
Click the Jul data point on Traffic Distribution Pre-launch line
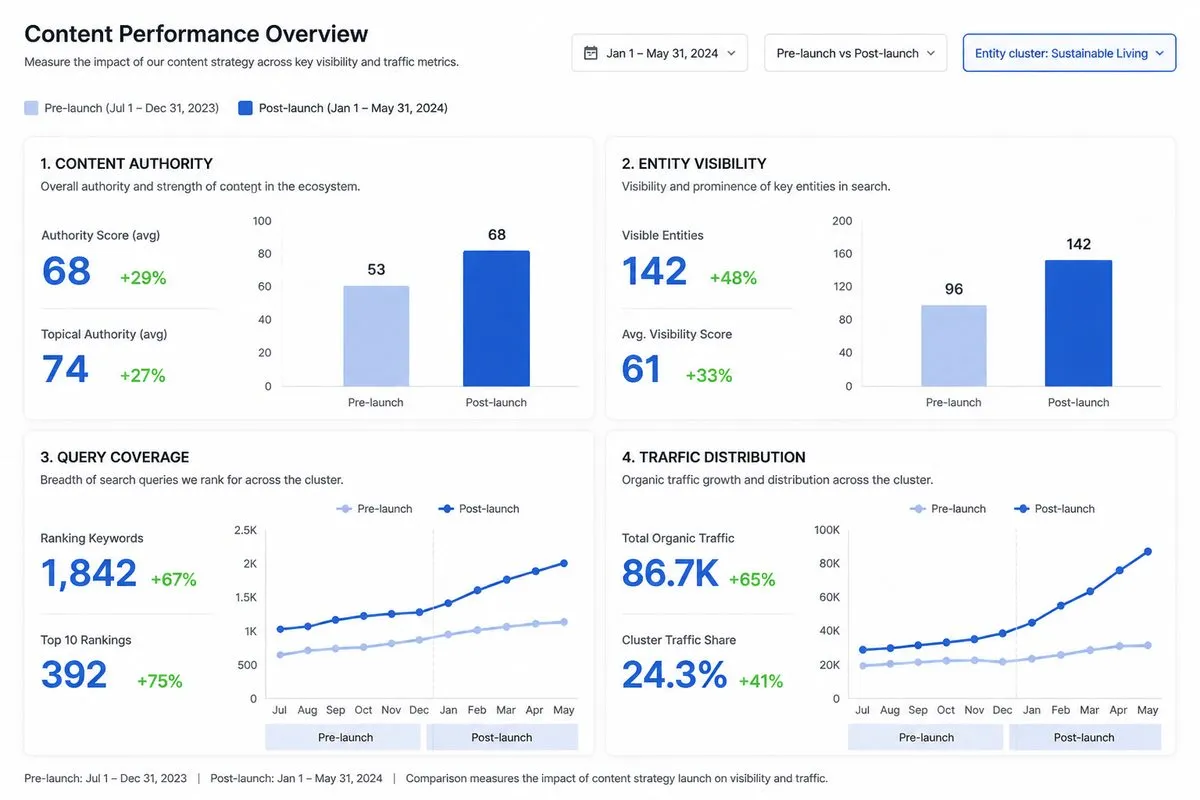(863, 665)
